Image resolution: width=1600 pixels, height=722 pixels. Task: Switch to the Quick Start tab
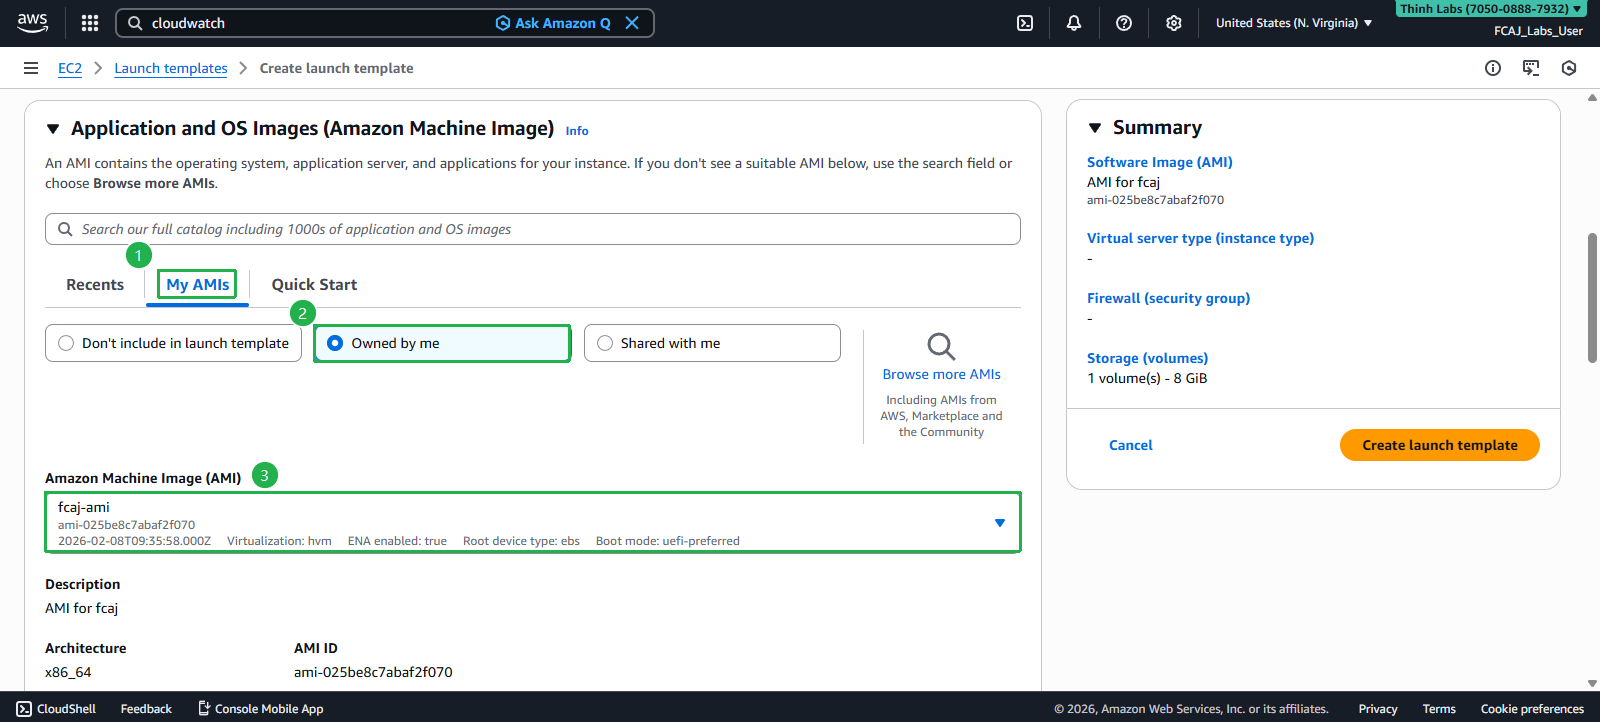tap(314, 285)
